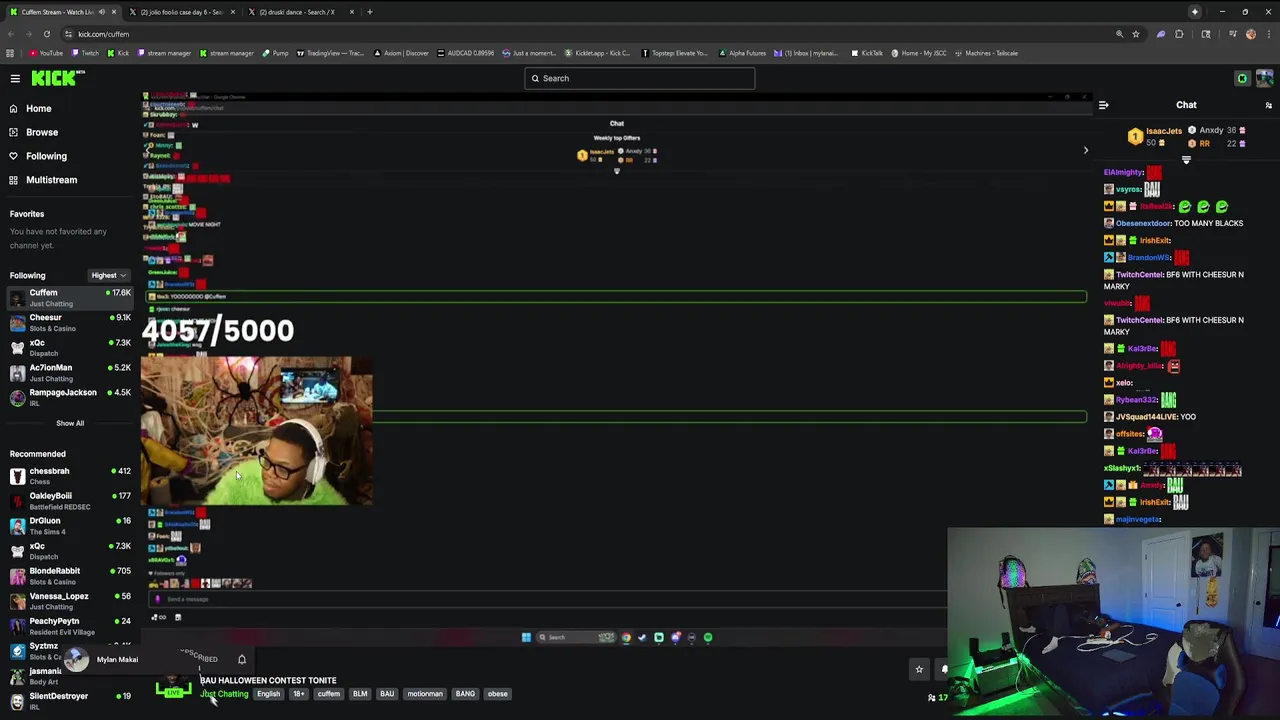Open Cheesur channel in Following list
Image resolution: width=1280 pixels, height=720 pixels.
pos(70,322)
